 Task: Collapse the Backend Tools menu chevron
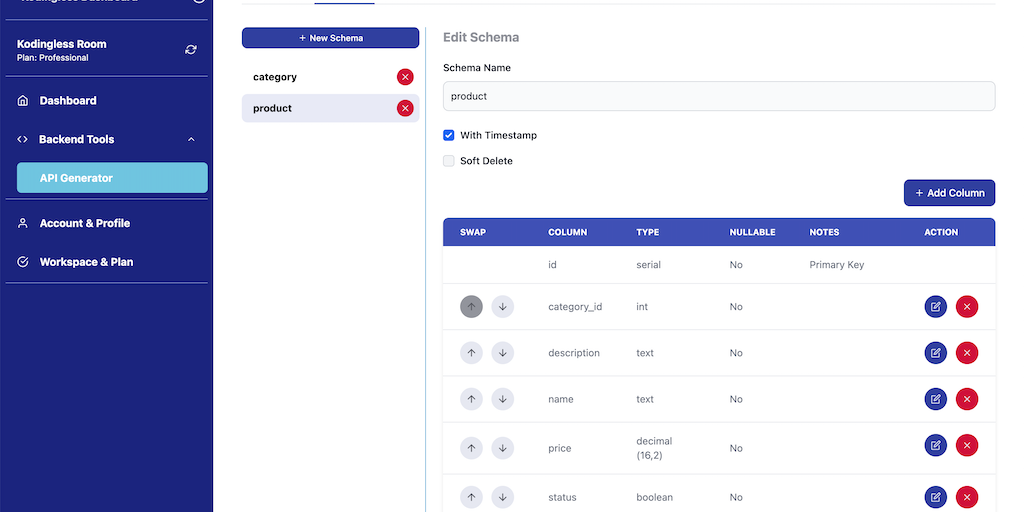coord(191,140)
